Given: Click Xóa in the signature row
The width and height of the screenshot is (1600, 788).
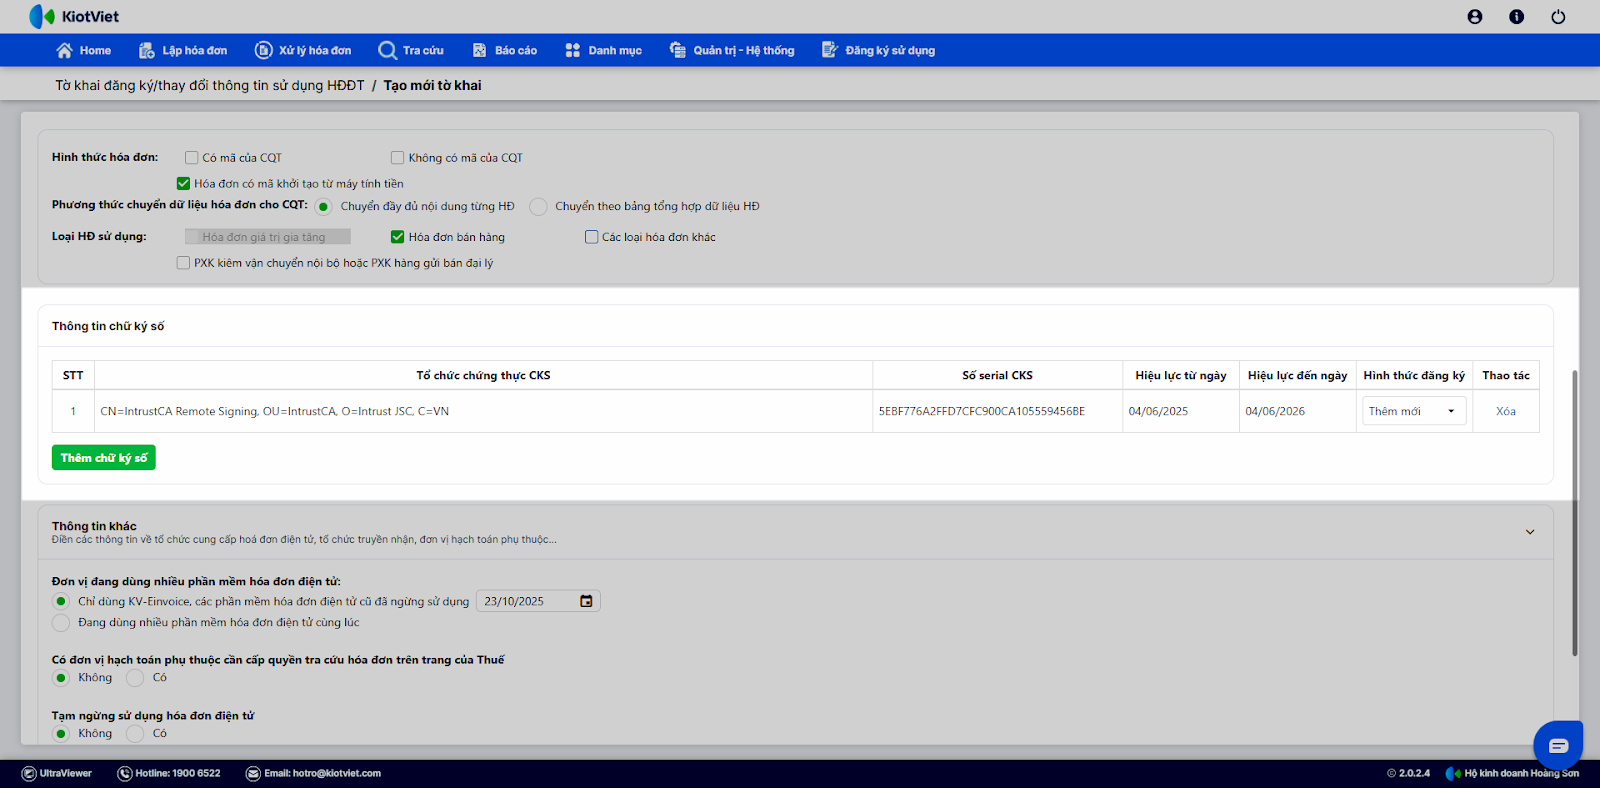Looking at the screenshot, I should pos(1506,411).
